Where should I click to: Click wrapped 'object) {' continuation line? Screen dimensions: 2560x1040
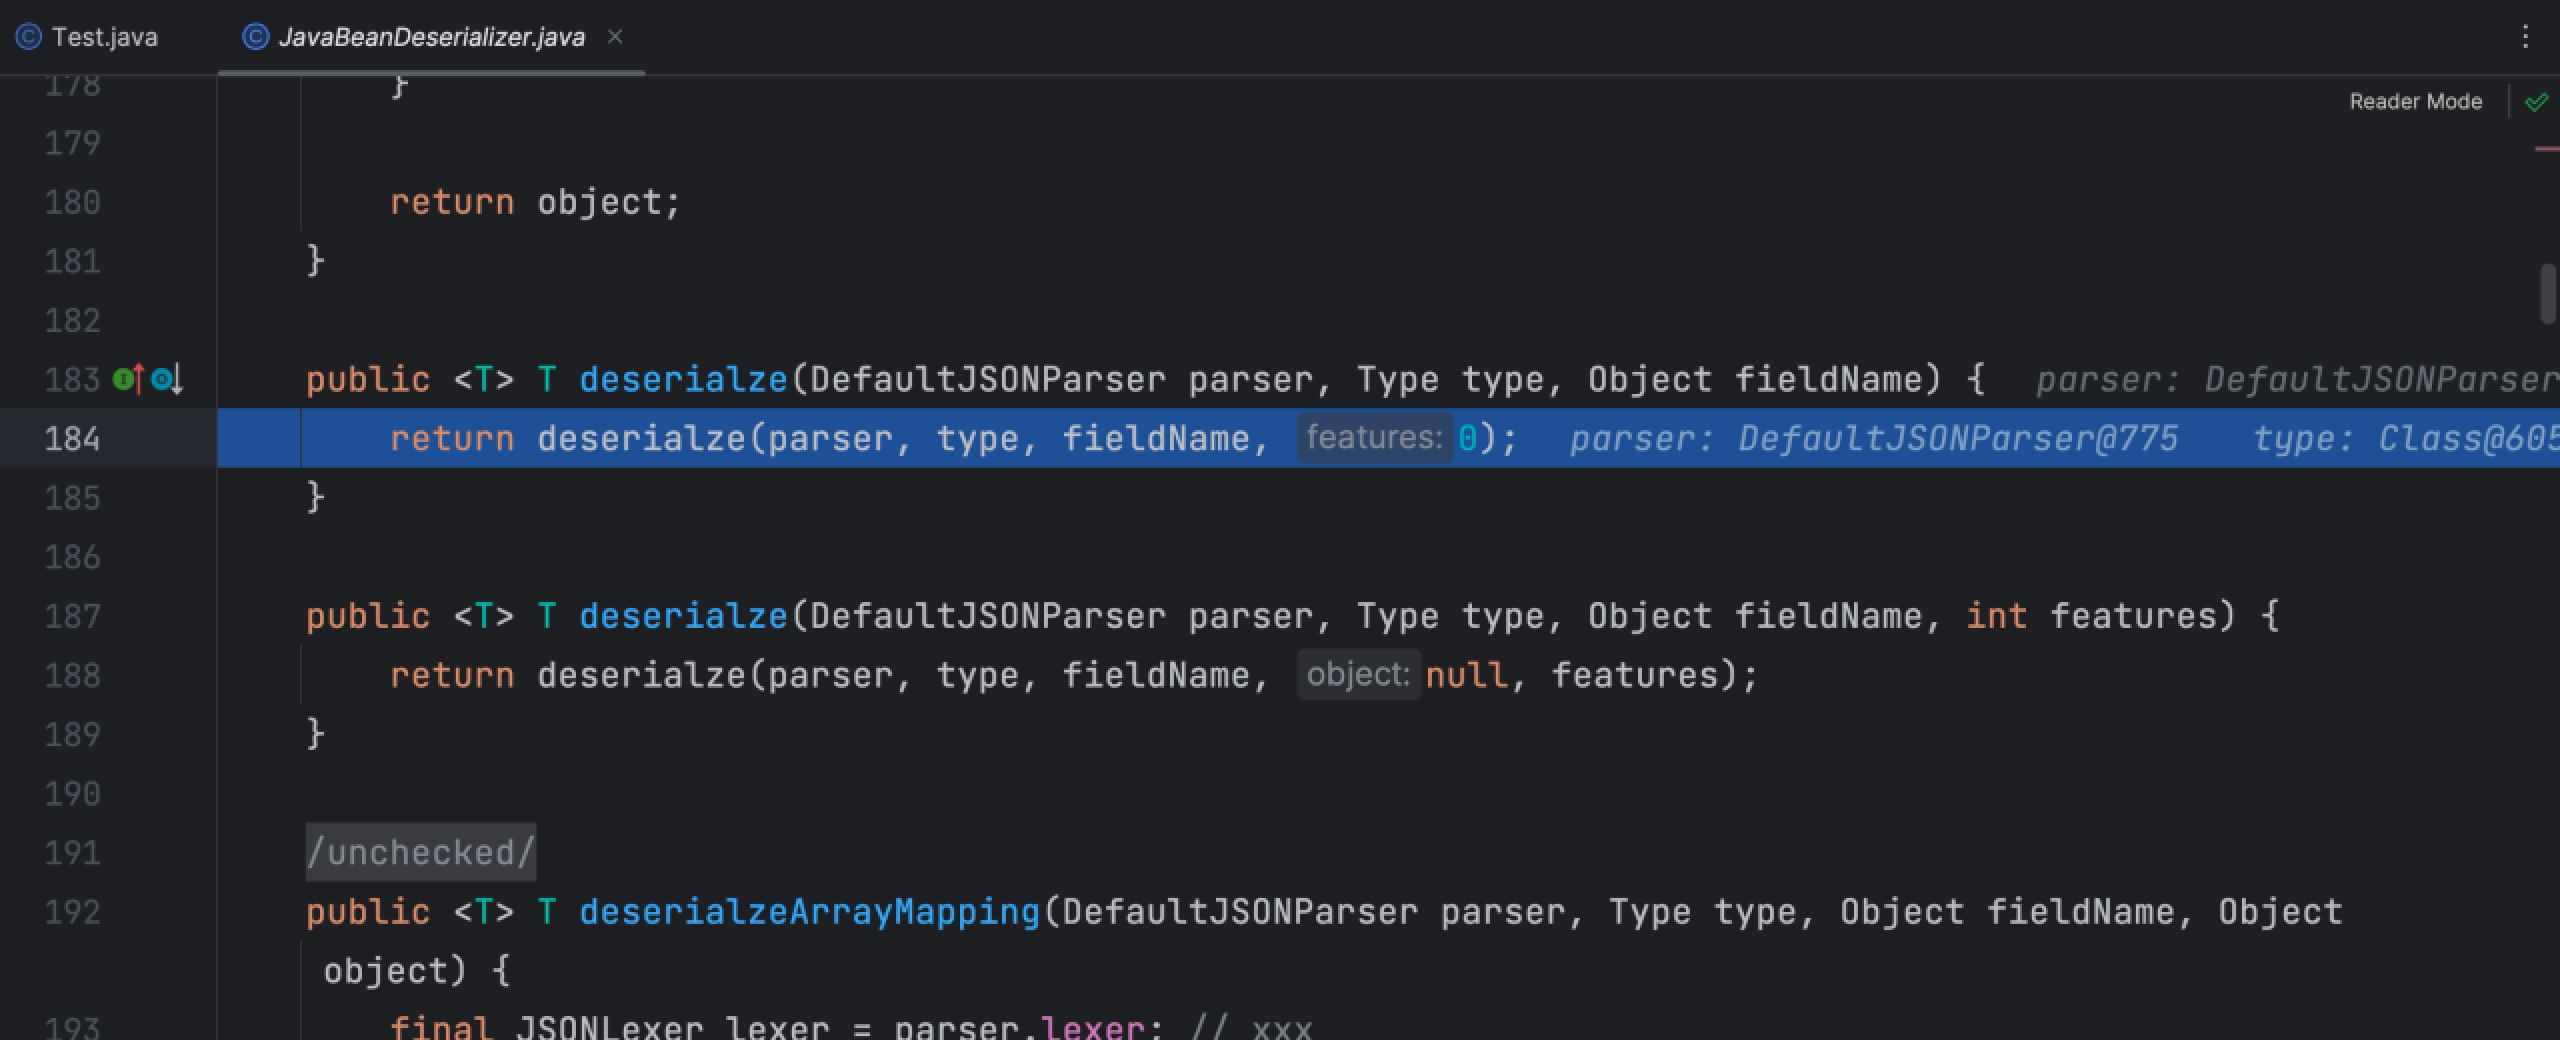417,971
